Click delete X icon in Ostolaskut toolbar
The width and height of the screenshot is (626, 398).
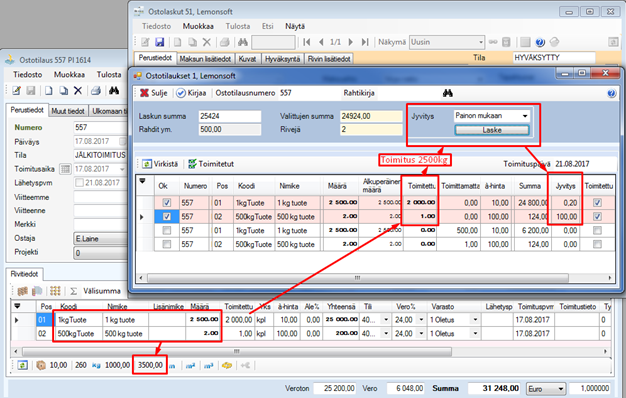(206, 42)
